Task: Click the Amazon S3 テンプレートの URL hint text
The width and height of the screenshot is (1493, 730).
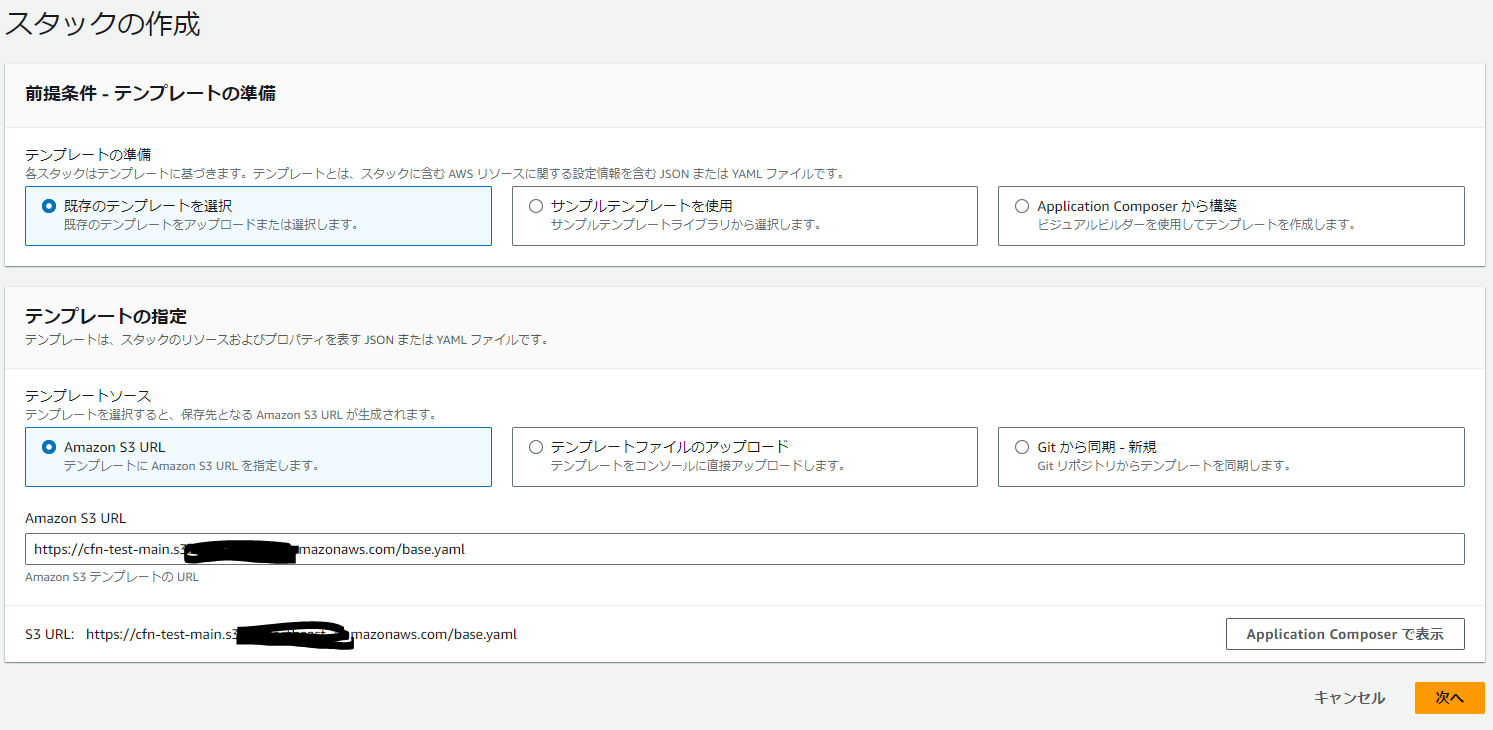Action: 112,577
